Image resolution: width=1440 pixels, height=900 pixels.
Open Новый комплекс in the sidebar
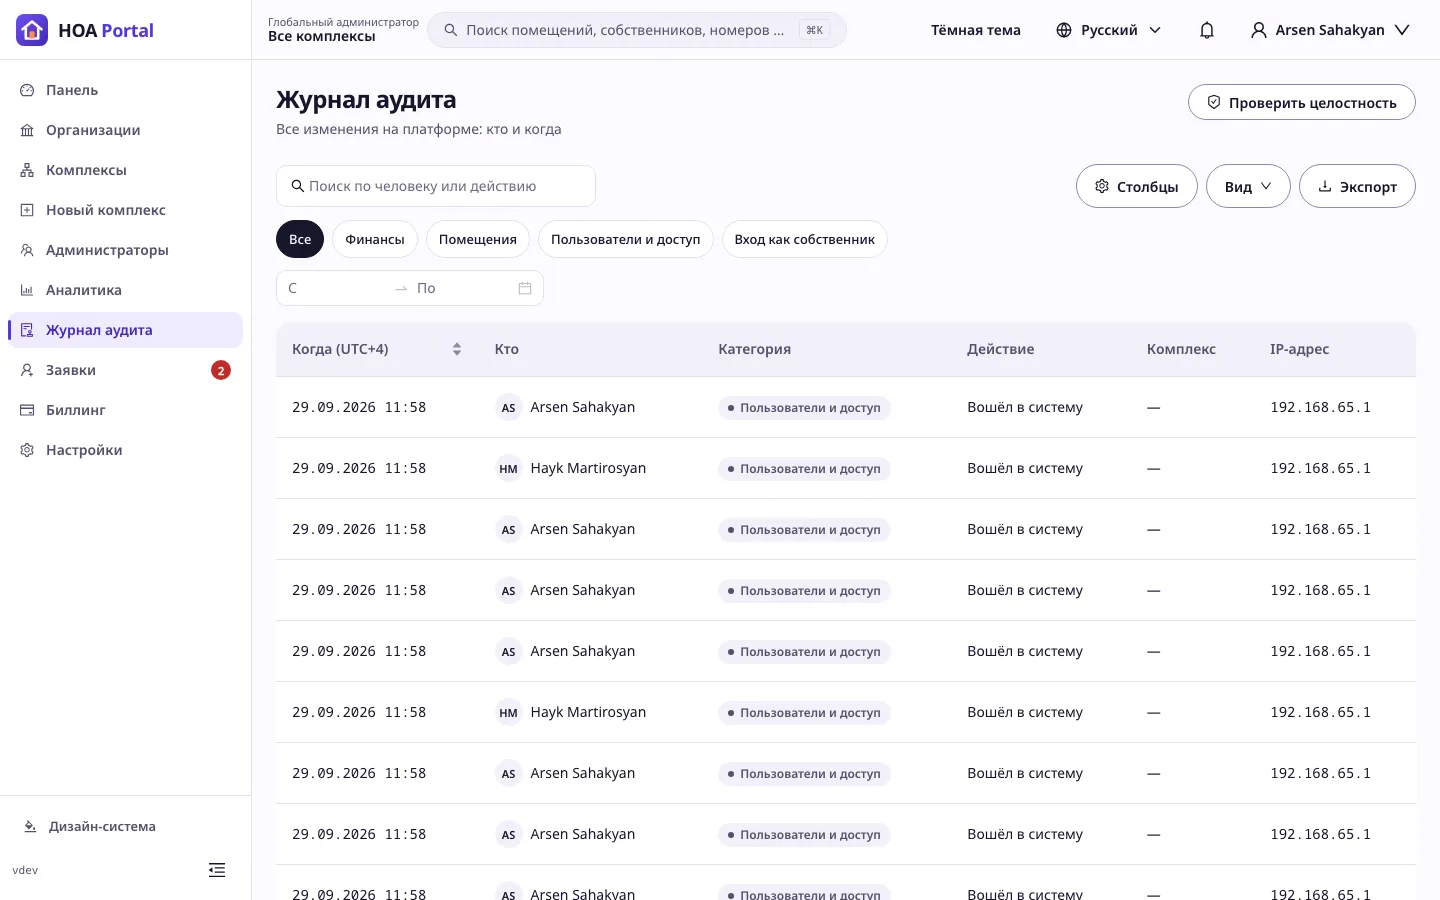(x=125, y=210)
